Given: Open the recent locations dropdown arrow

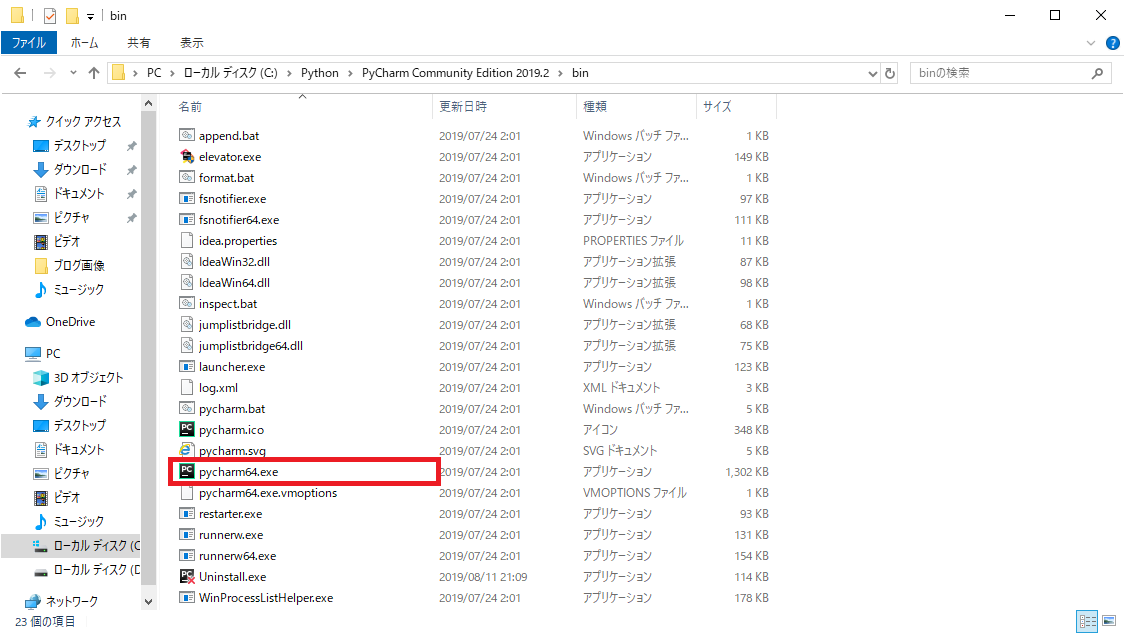Looking at the screenshot, I should tap(72, 72).
